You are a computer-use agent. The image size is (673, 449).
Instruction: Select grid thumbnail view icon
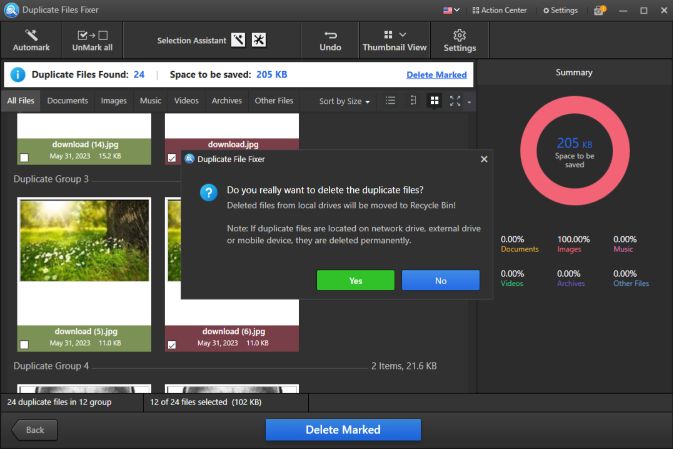click(x=434, y=101)
